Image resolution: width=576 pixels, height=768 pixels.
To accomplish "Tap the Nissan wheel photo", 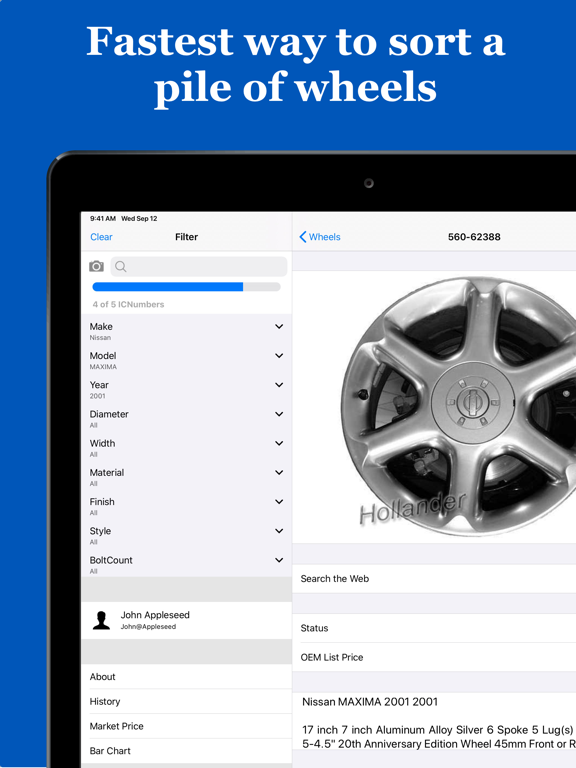I will 458,407.
